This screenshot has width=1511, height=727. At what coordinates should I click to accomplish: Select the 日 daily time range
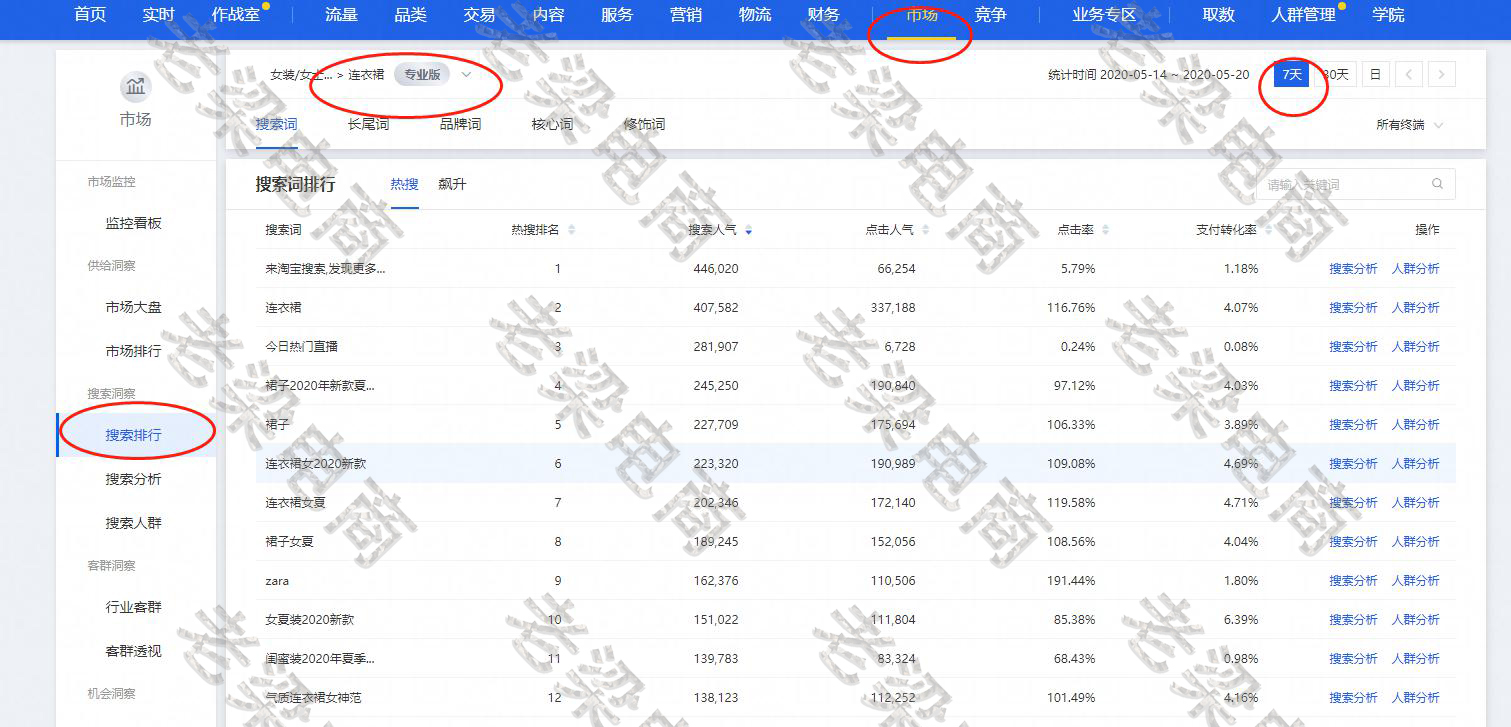(x=1375, y=74)
